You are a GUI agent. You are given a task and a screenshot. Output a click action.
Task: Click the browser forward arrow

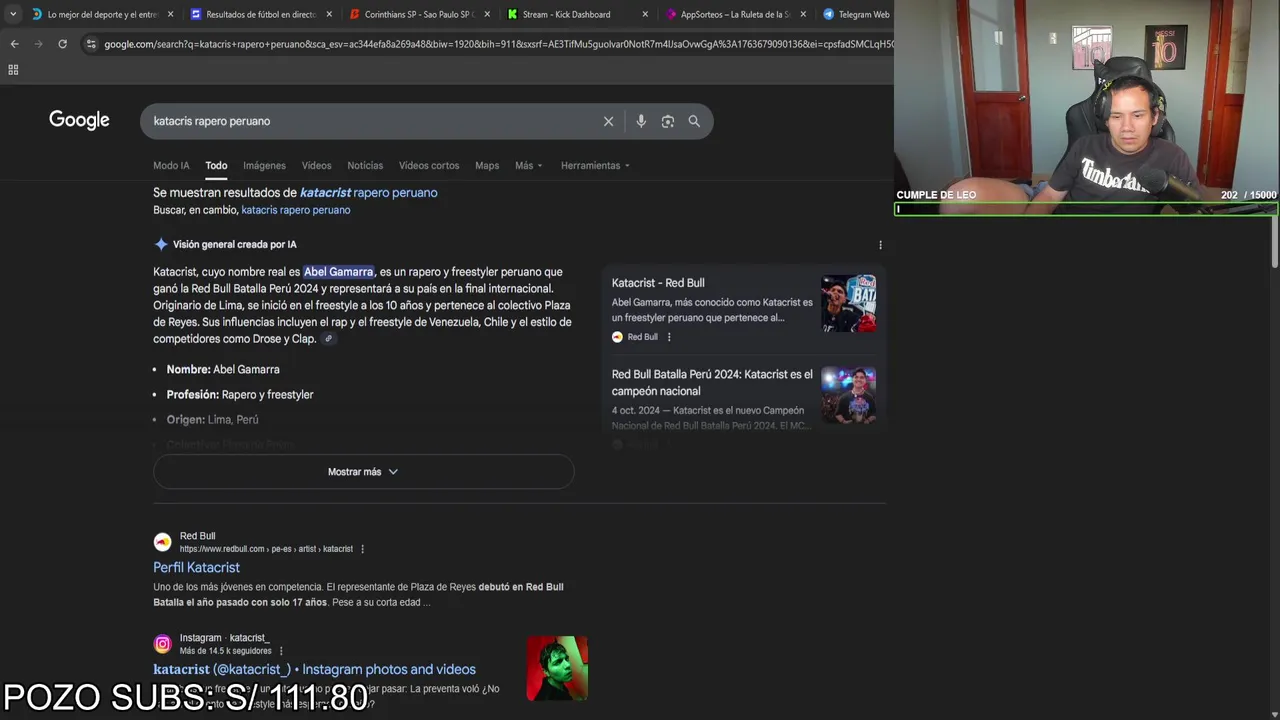38,44
